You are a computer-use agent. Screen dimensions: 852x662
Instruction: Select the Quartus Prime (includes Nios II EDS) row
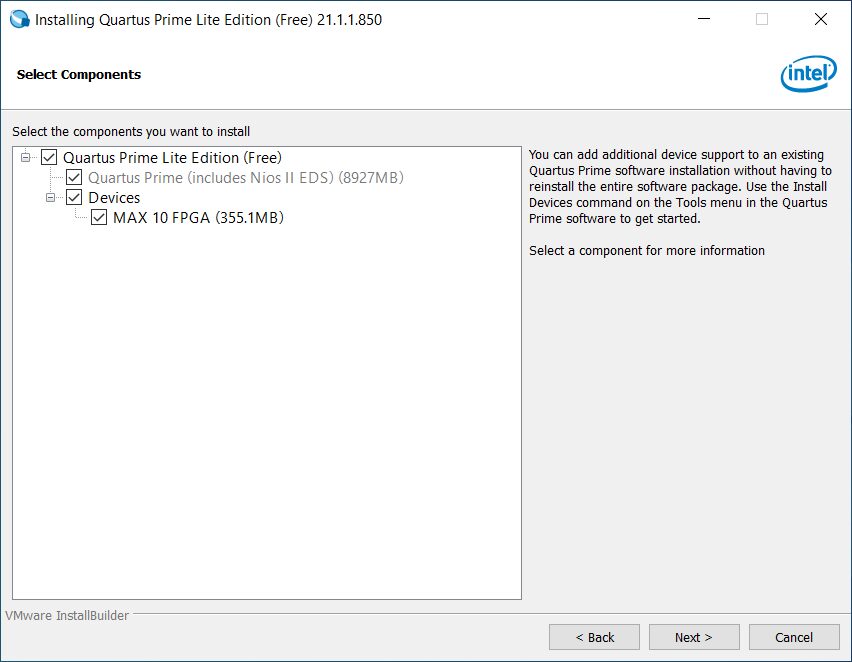[246, 178]
